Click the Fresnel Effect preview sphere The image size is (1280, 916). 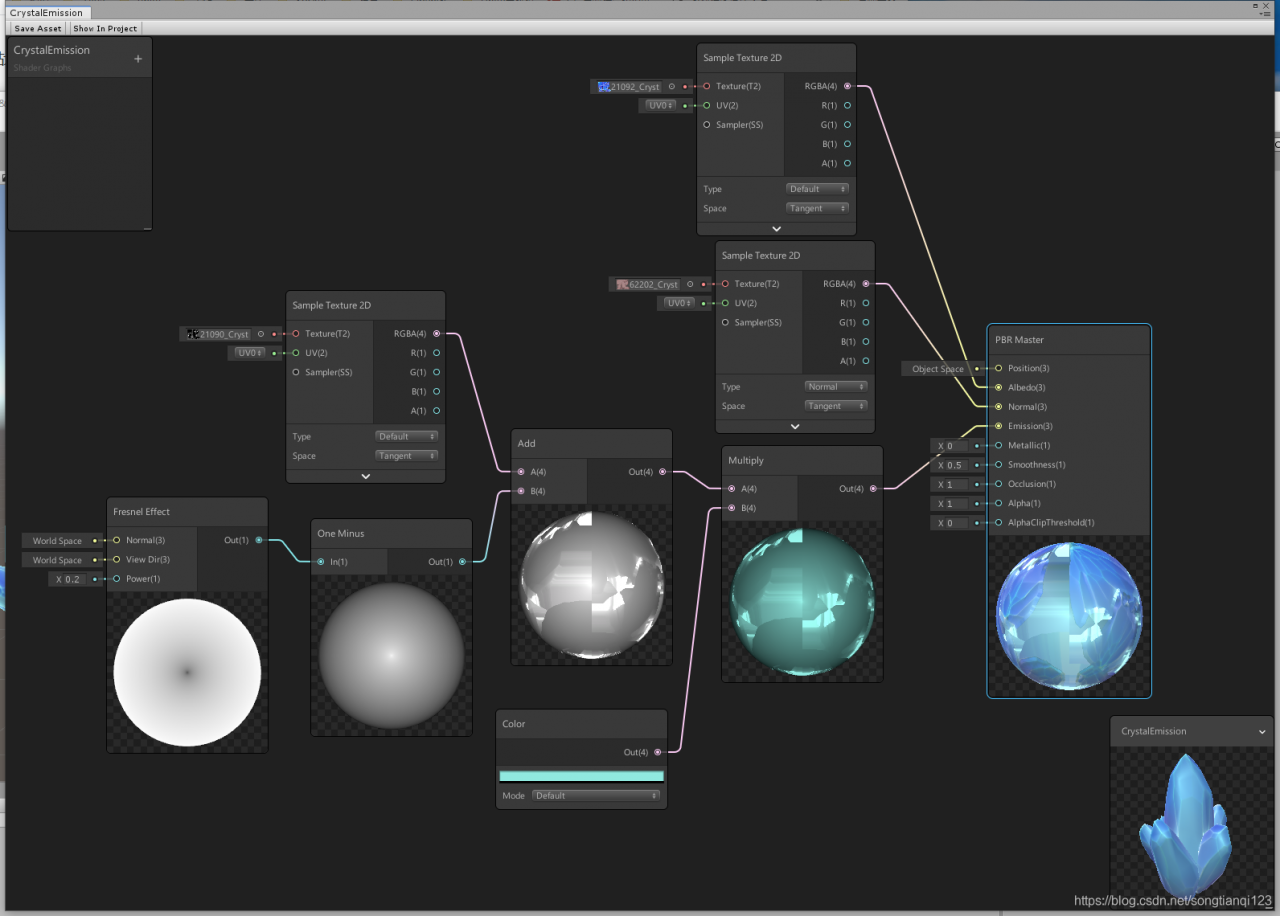point(187,672)
